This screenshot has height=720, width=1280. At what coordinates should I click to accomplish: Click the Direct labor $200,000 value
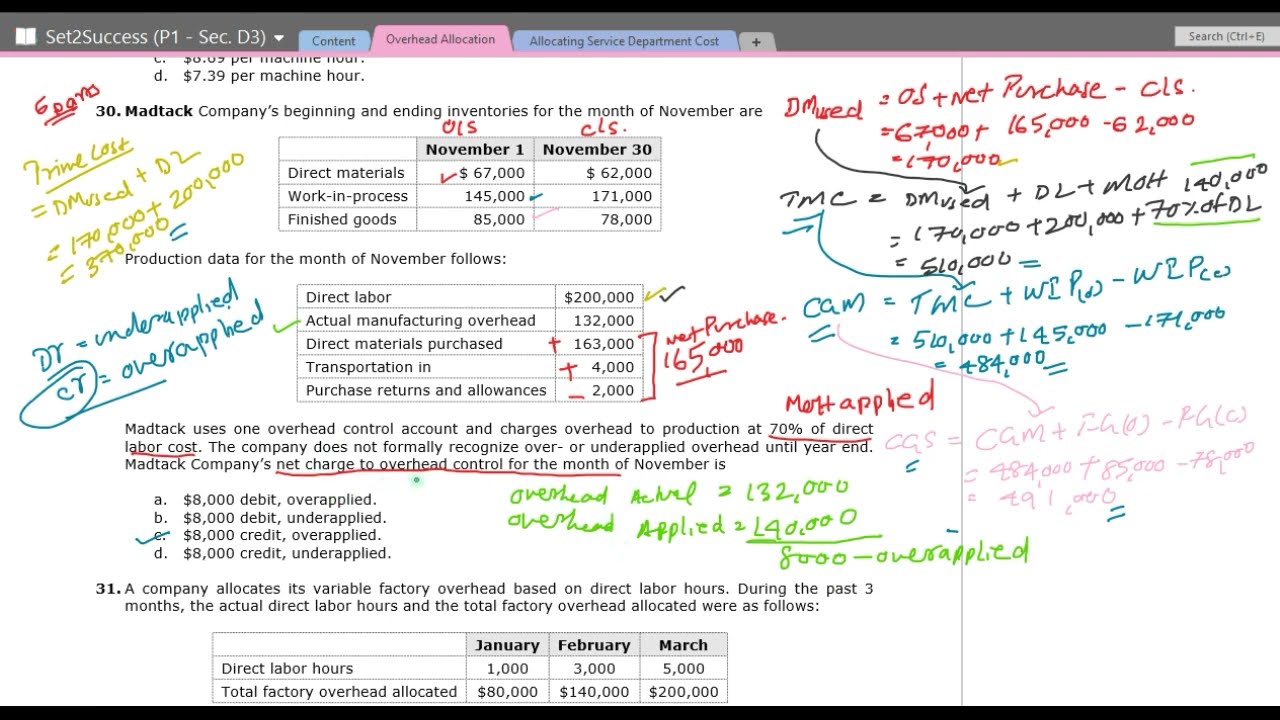click(x=599, y=297)
